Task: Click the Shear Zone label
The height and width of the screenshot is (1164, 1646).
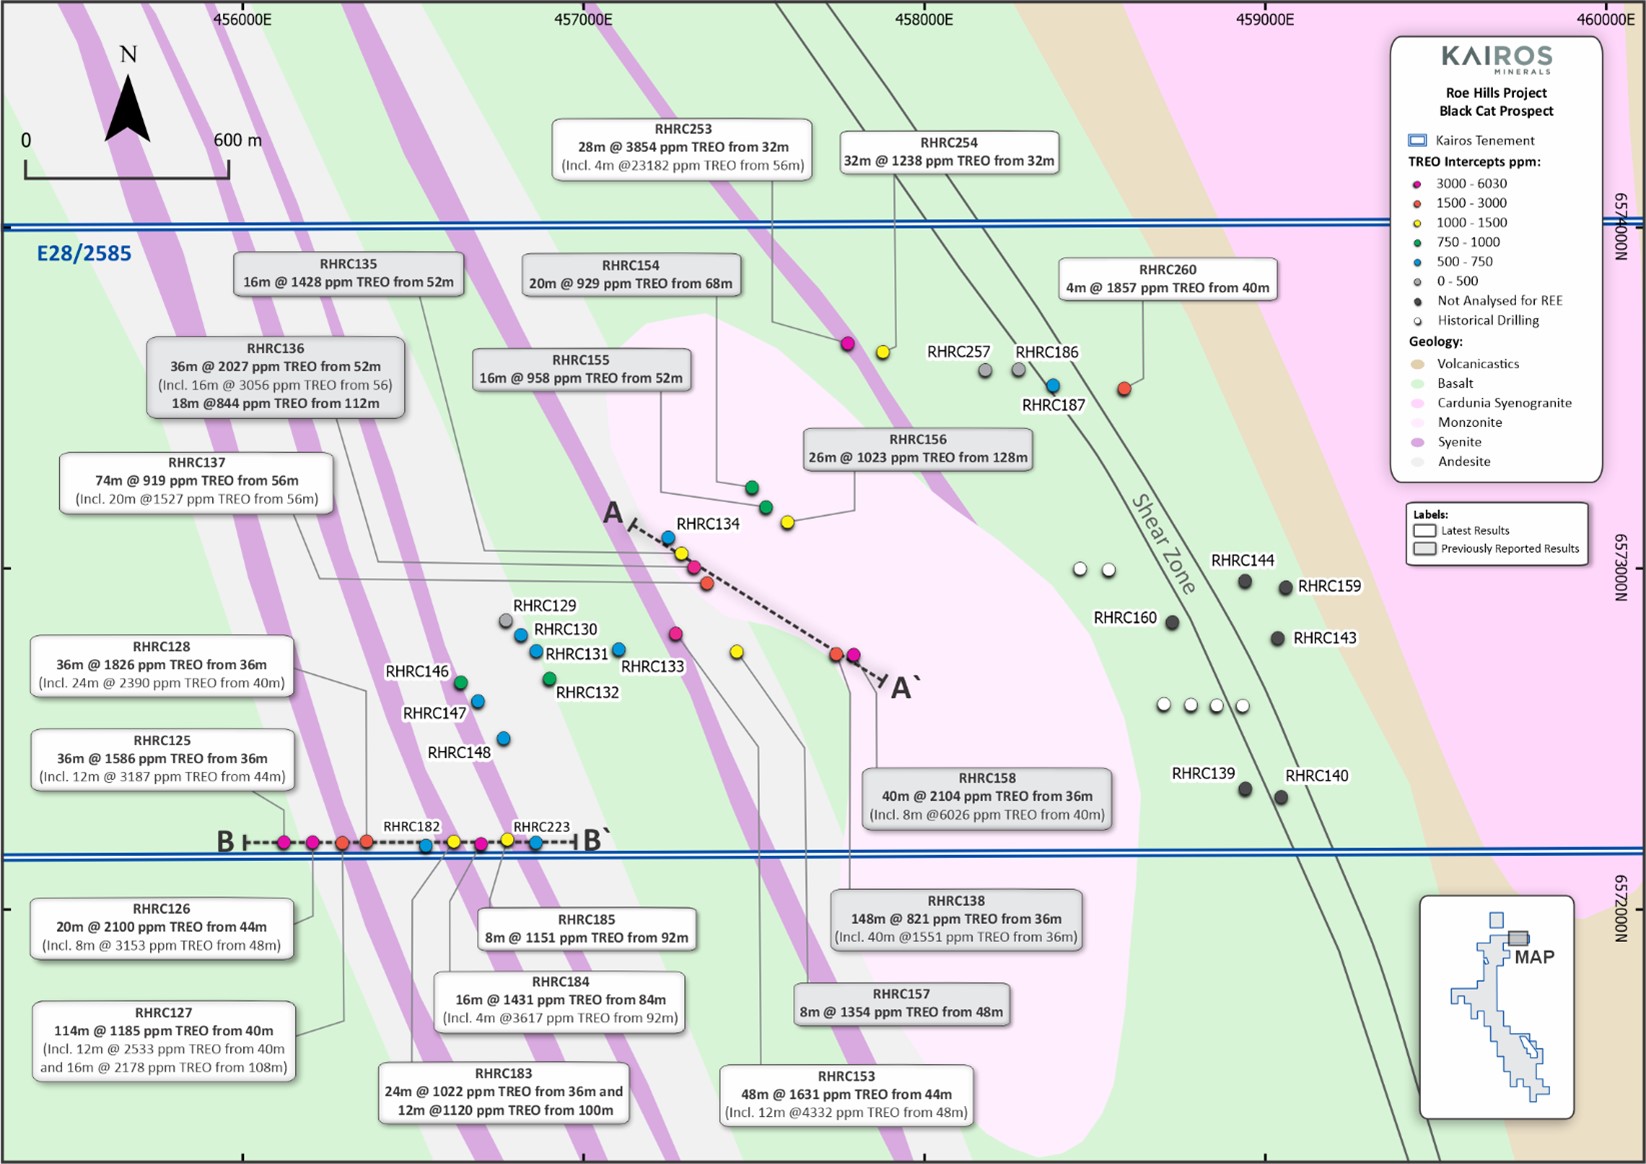Action: pyautogui.click(x=1164, y=544)
